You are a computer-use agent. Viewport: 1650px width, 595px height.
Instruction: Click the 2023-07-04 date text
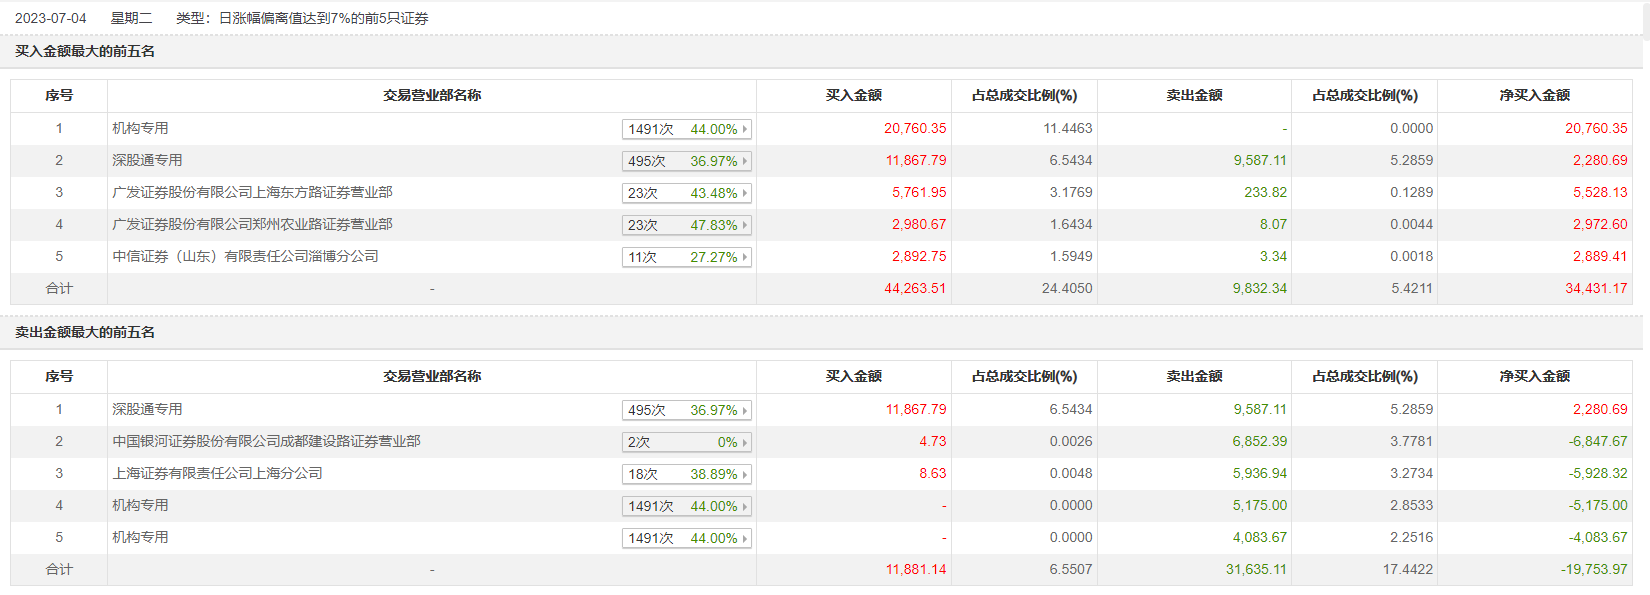(51, 19)
